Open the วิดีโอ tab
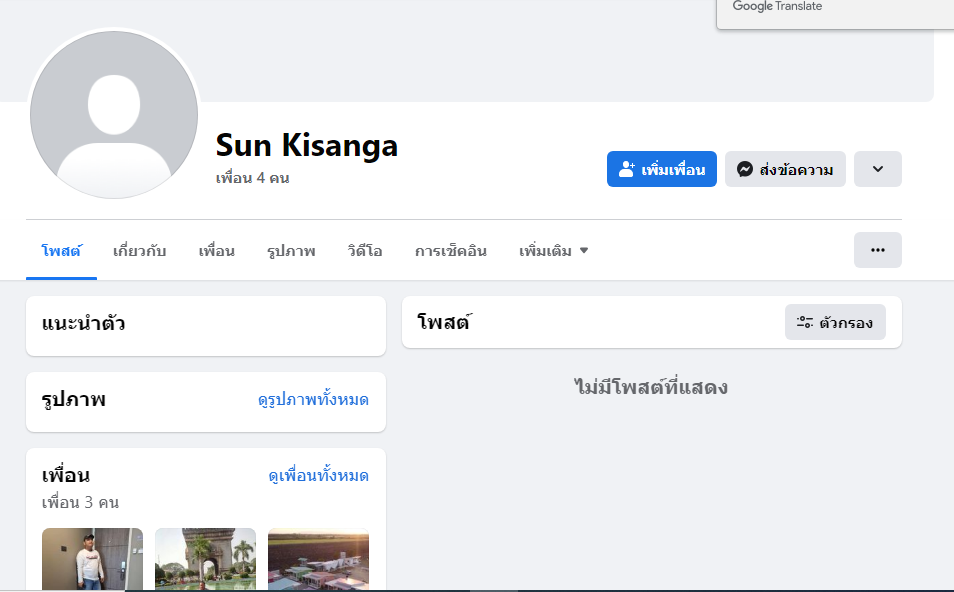Image resolution: width=954 pixels, height=592 pixels. point(365,251)
